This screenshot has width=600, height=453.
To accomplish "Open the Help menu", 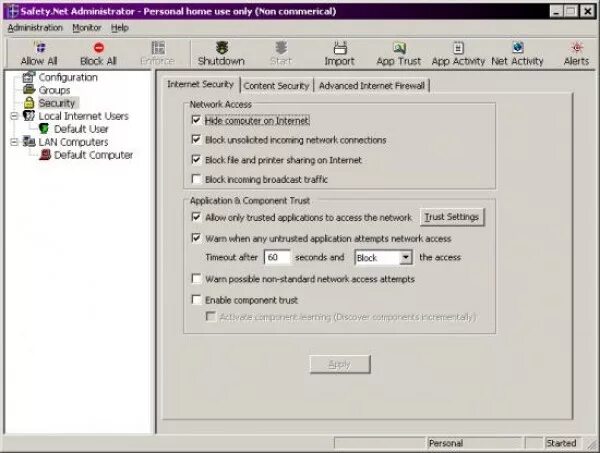I will coord(119,28).
